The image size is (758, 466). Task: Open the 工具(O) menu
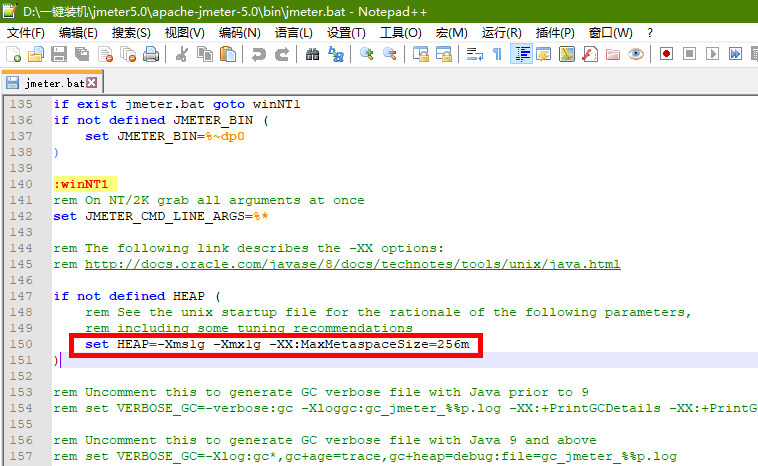tap(401, 33)
